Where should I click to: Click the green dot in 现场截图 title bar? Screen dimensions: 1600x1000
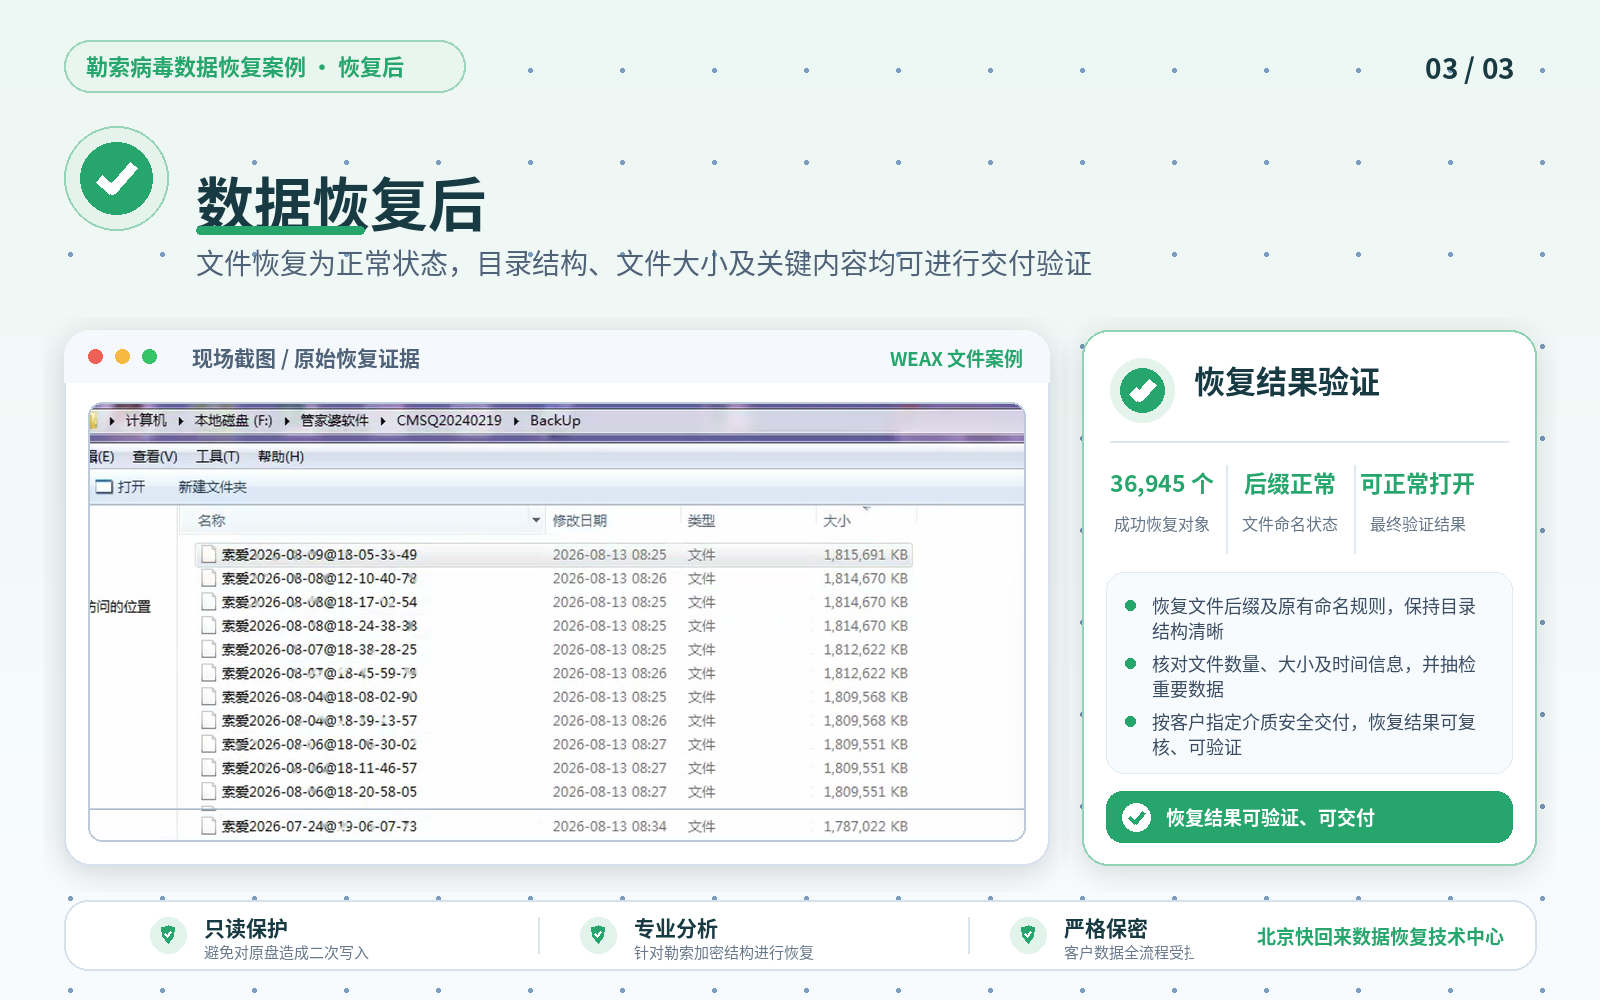click(150, 357)
